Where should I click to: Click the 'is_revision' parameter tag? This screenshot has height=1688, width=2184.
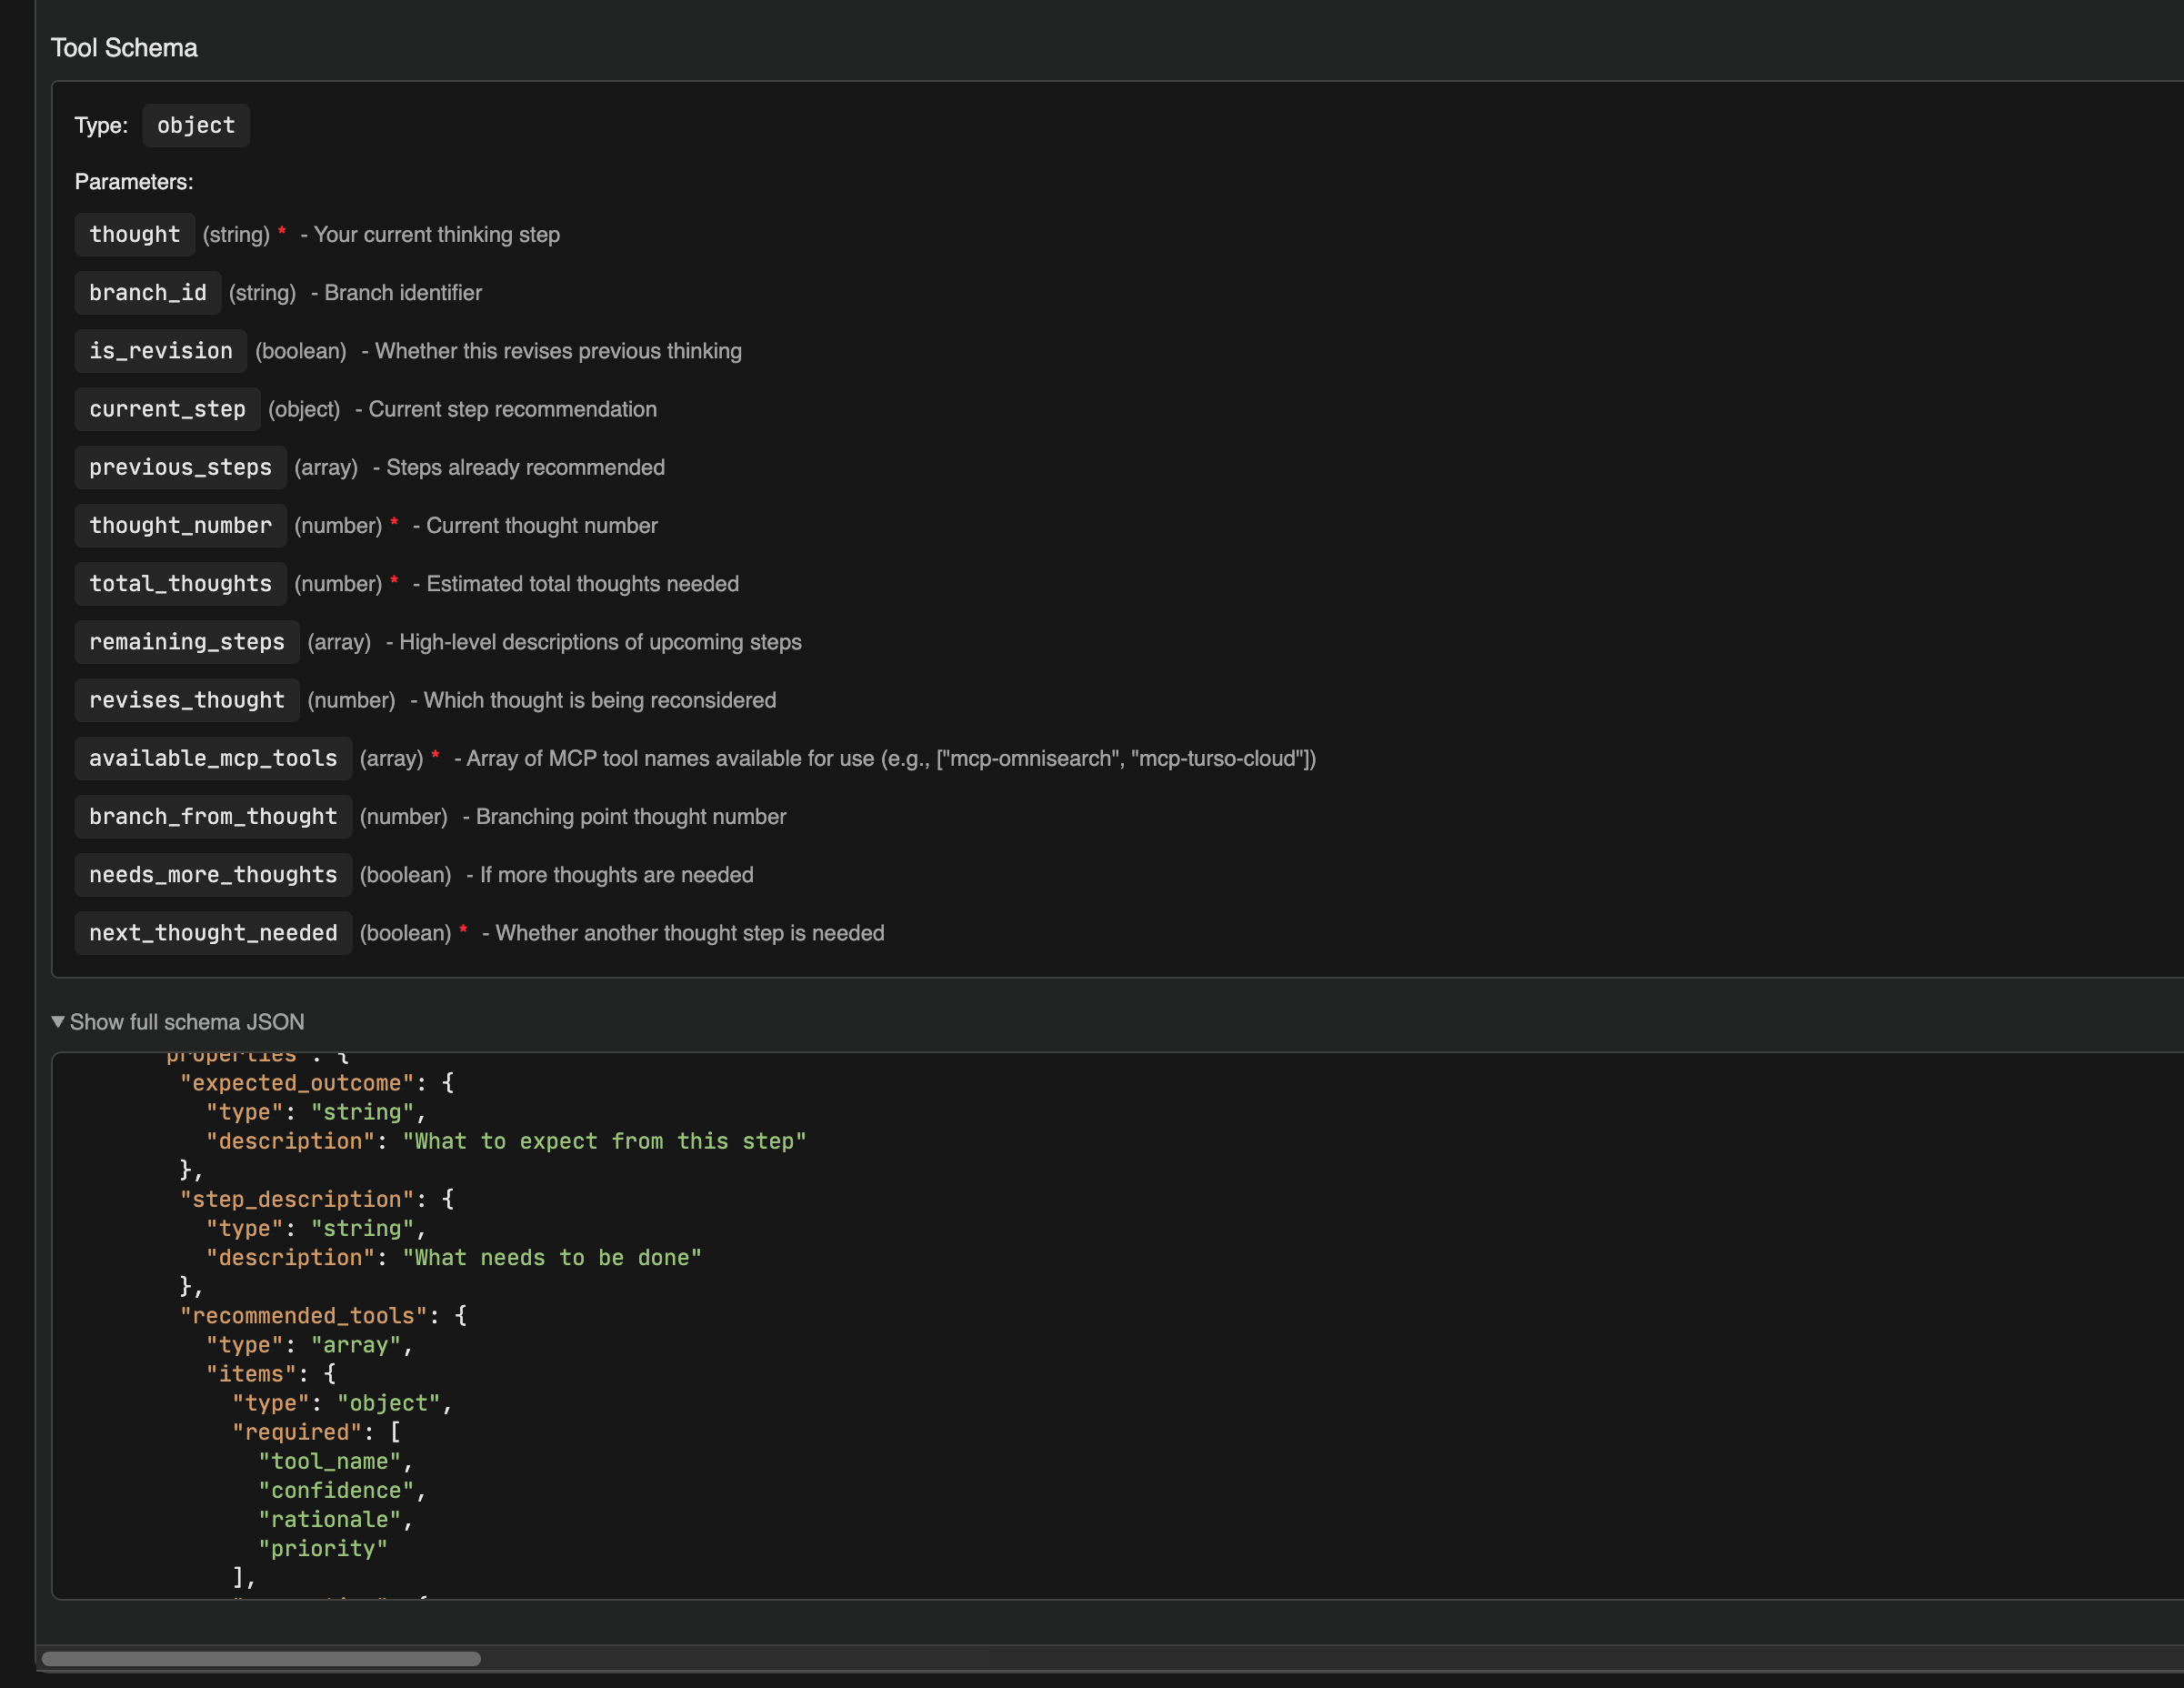tap(160, 351)
